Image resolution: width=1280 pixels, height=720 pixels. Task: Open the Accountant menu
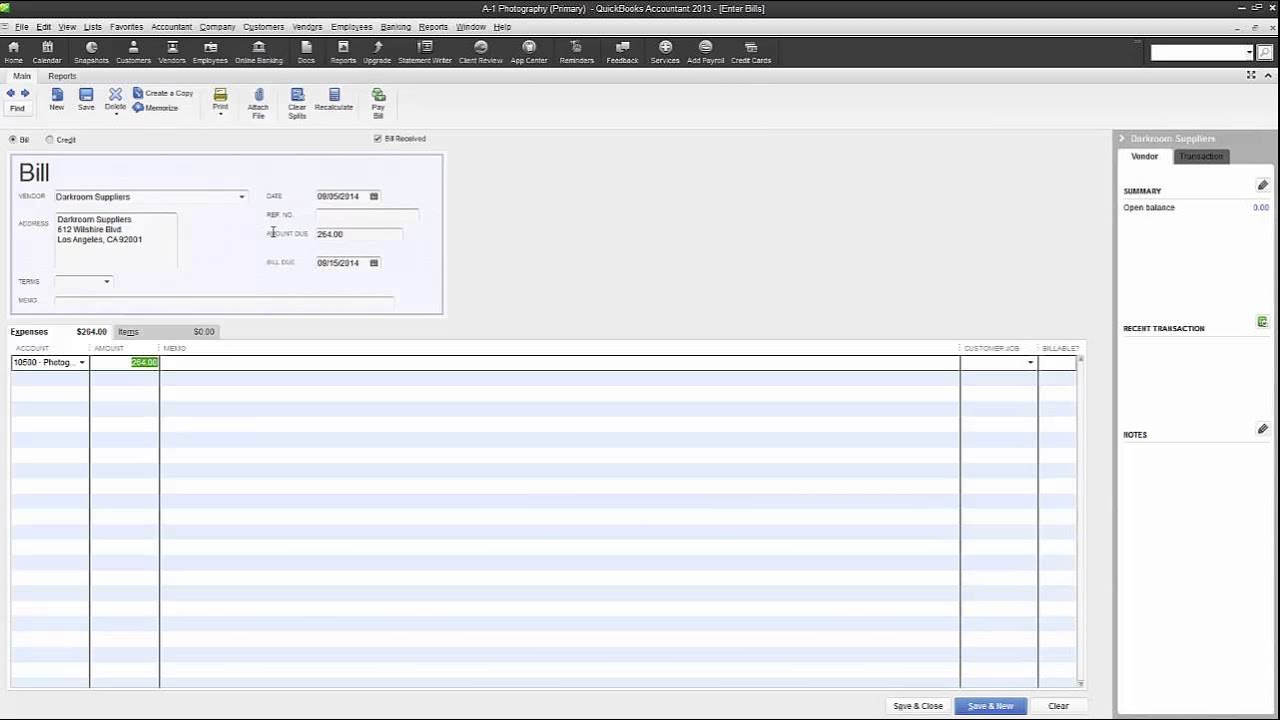point(172,27)
